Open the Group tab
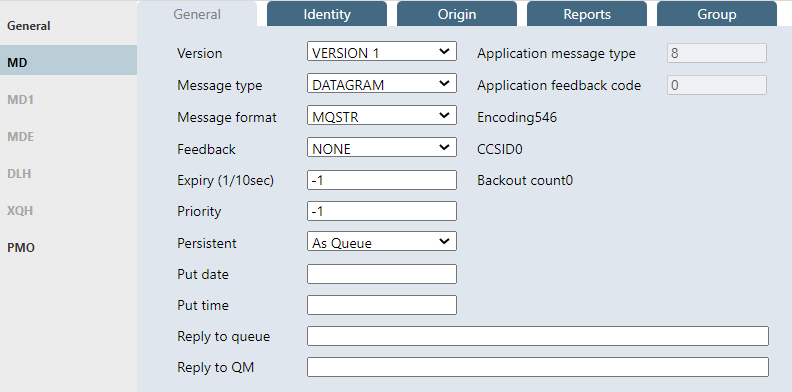 pos(717,14)
